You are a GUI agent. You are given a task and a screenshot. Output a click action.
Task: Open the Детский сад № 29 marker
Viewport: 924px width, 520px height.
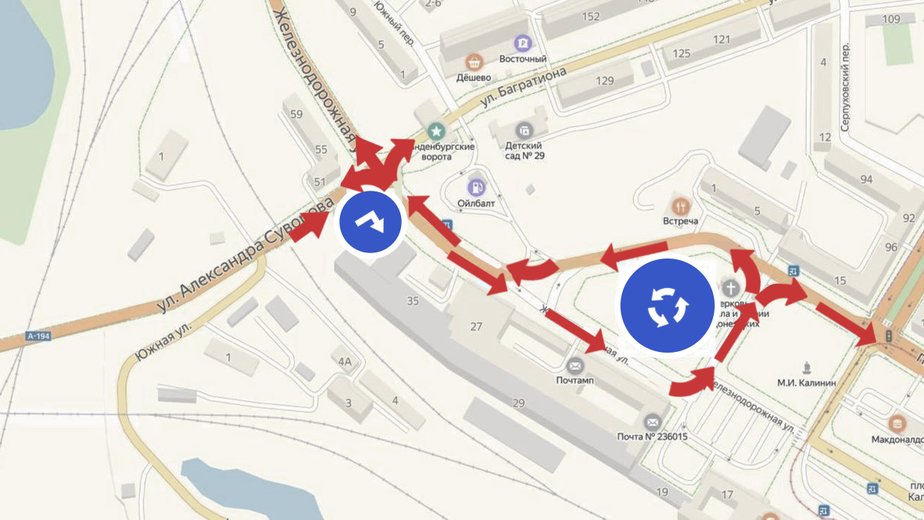click(524, 130)
